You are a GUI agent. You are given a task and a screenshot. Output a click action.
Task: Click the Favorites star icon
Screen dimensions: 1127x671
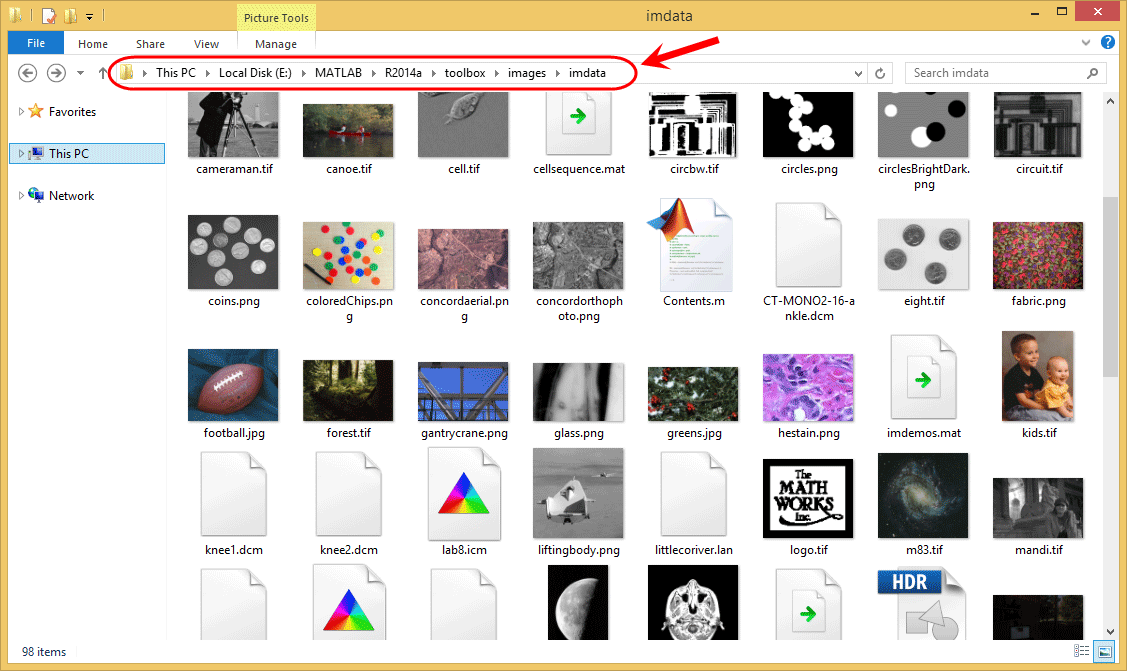[x=36, y=111]
